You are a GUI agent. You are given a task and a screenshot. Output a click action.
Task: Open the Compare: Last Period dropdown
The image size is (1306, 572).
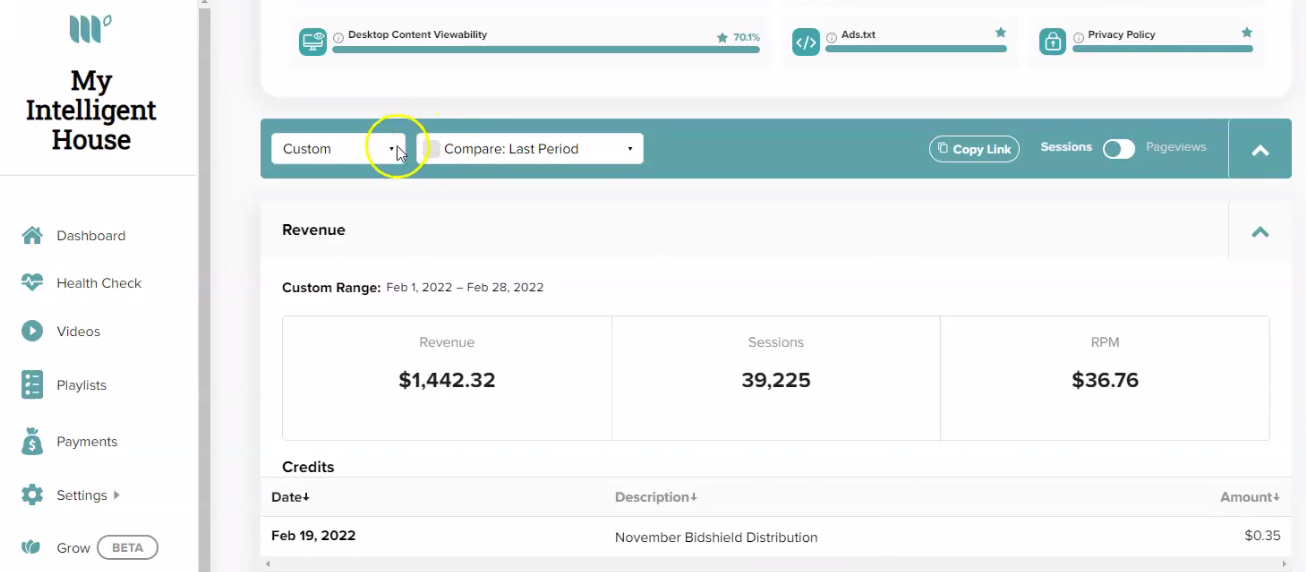click(x=530, y=149)
